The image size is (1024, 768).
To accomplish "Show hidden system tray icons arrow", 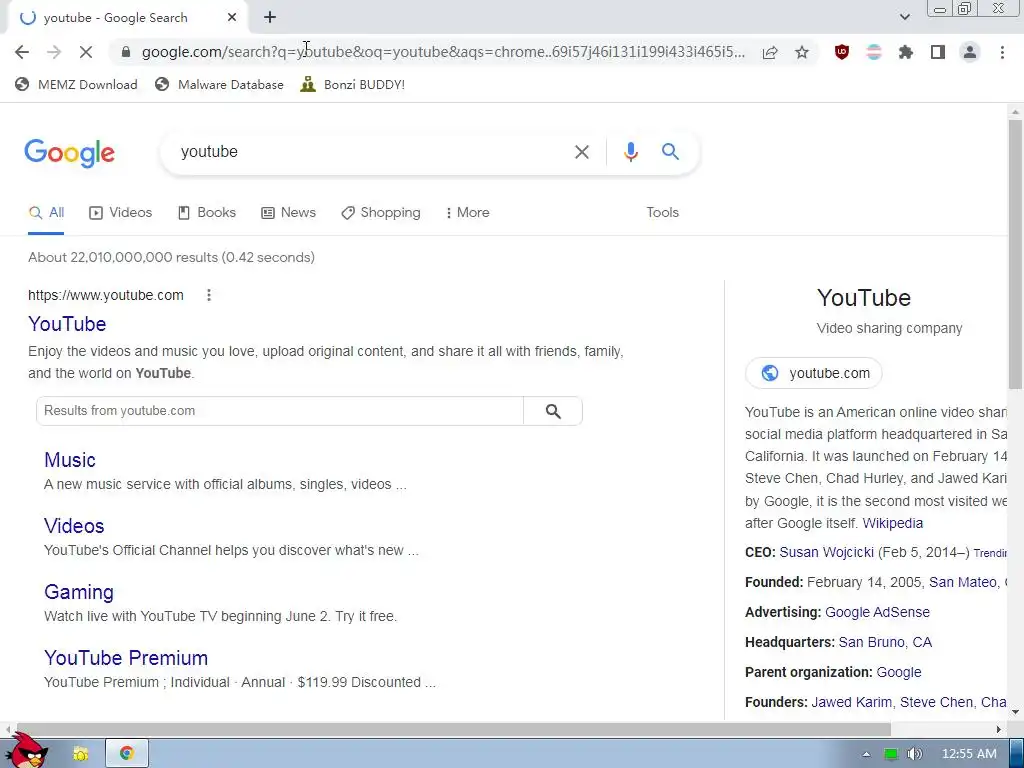I will point(866,754).
